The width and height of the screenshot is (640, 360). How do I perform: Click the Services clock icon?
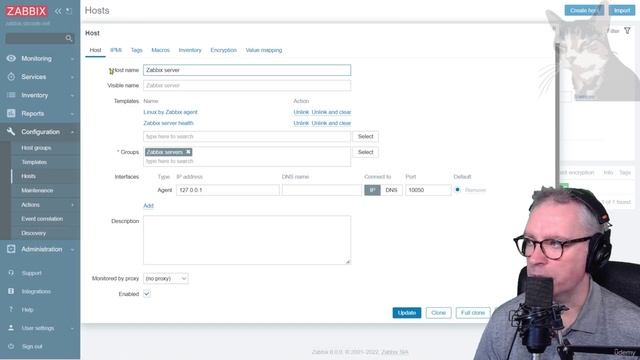[x=11, y=77]
